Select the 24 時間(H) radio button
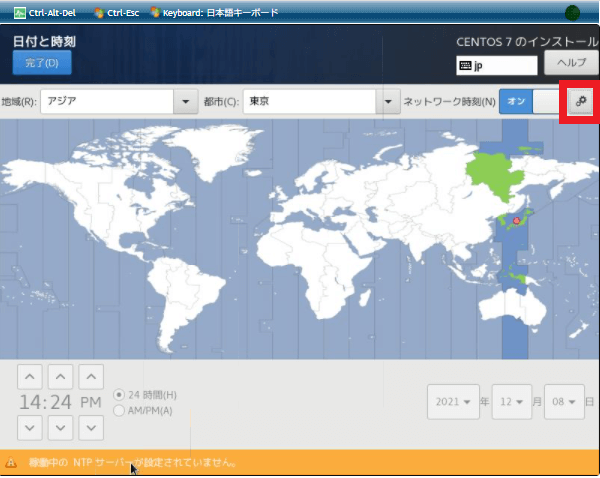The image size is (600, 478). 119,395
